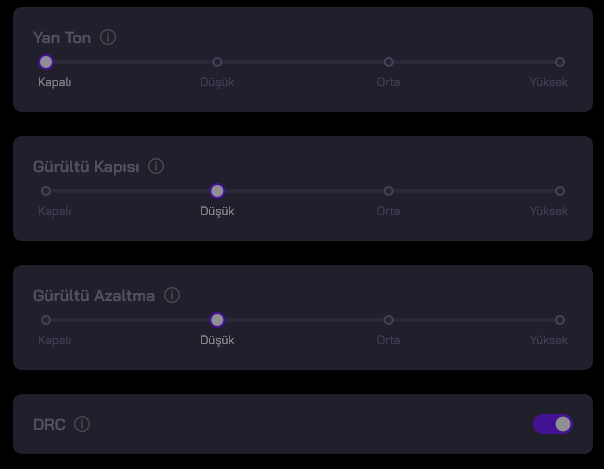
Task: Click the Yüksek label under Yan Ton
Action: tap(548, 82)
